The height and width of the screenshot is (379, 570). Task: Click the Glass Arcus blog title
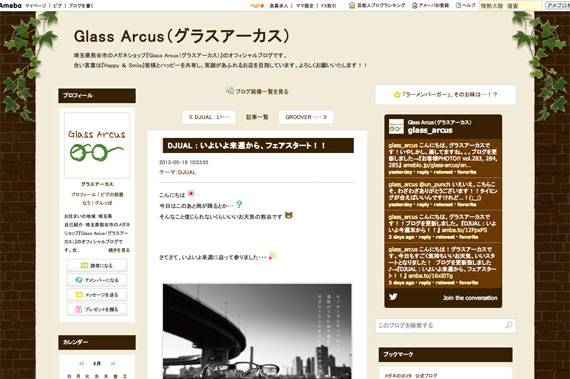tap(181, 36)
